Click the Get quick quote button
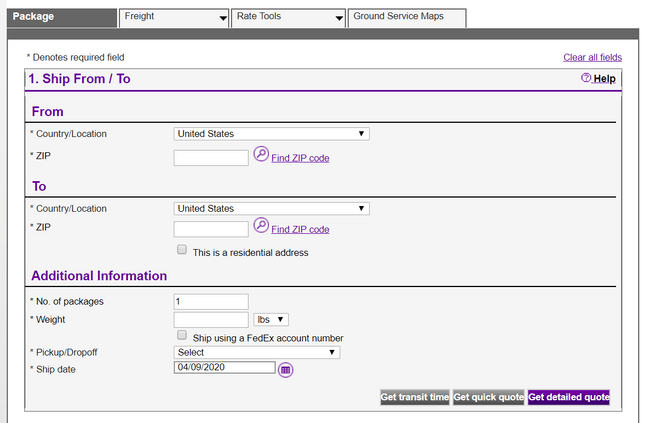 click(x=488, y=397)
